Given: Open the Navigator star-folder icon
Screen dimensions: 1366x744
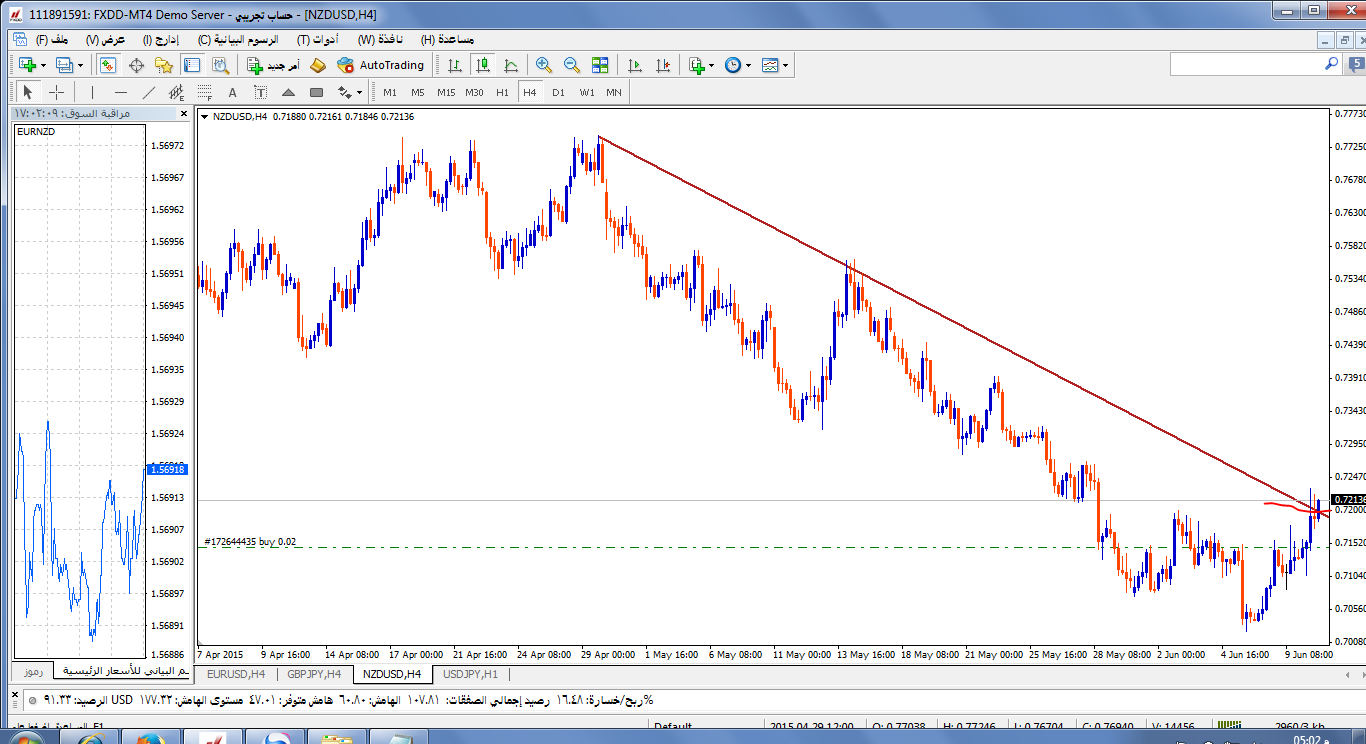Looking at the screenshot, I should click(x=164, y=65).
